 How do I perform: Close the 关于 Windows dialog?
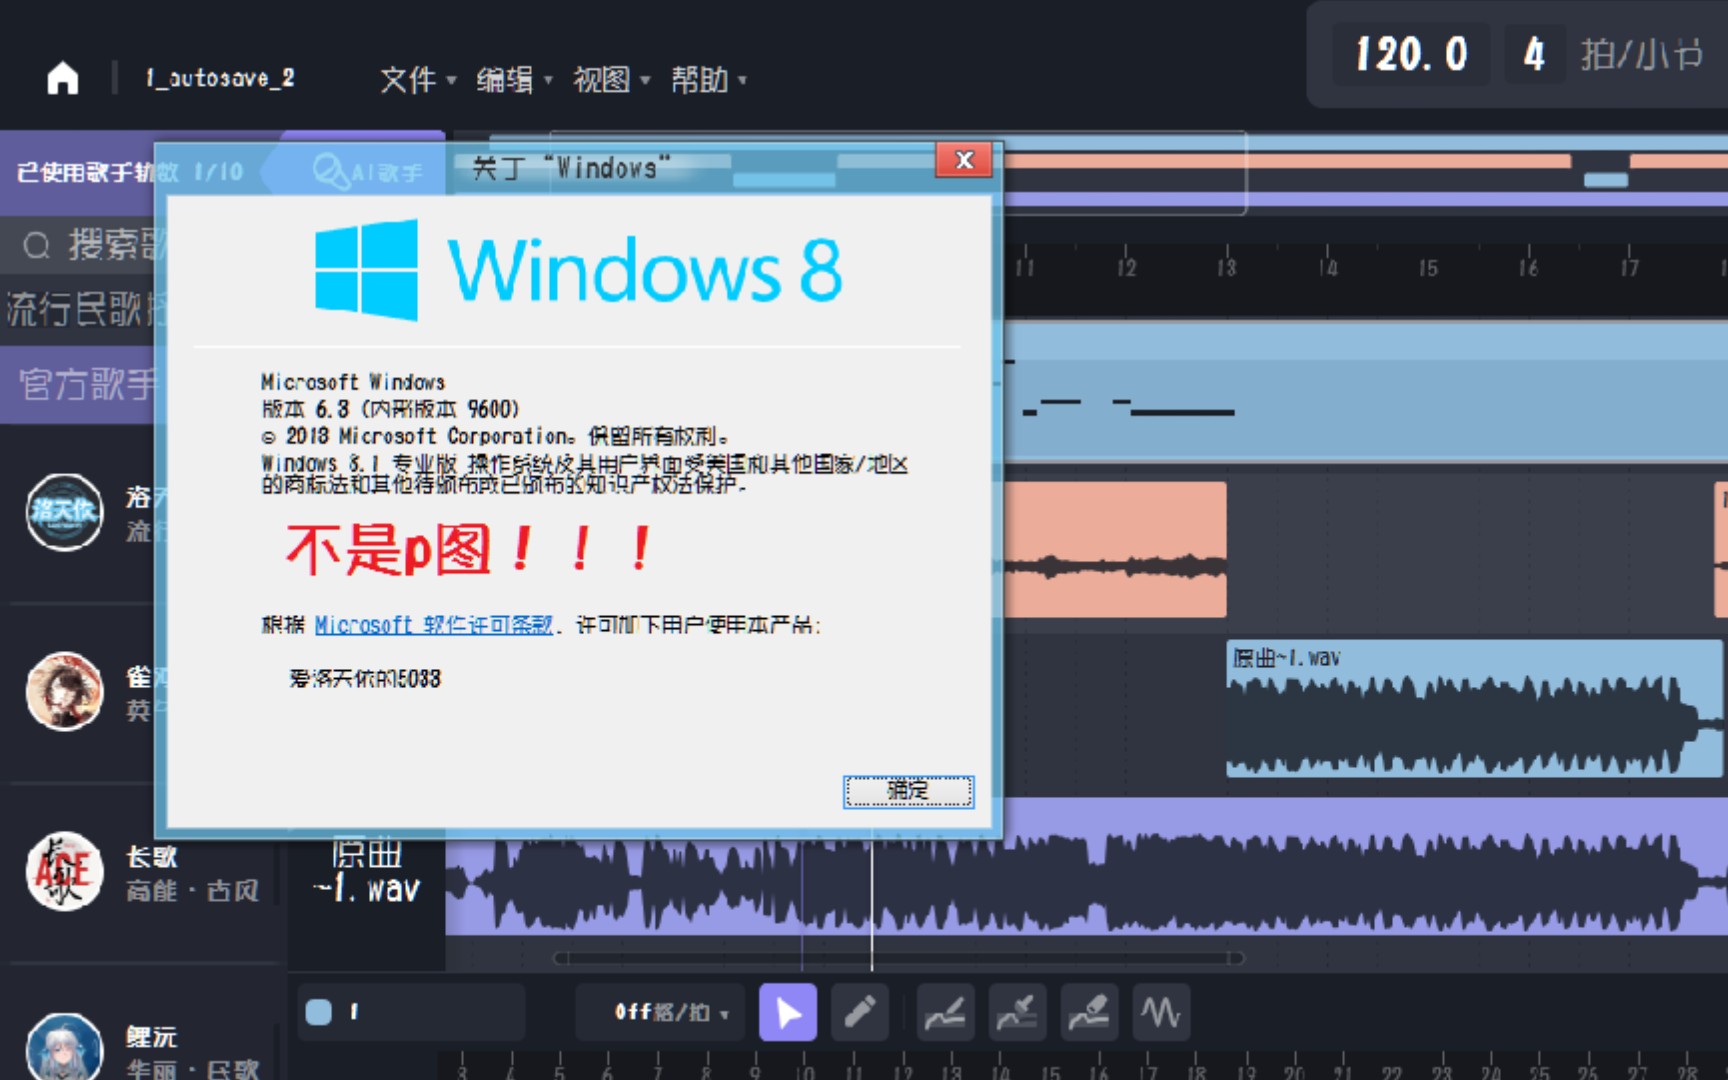point(964,160)
